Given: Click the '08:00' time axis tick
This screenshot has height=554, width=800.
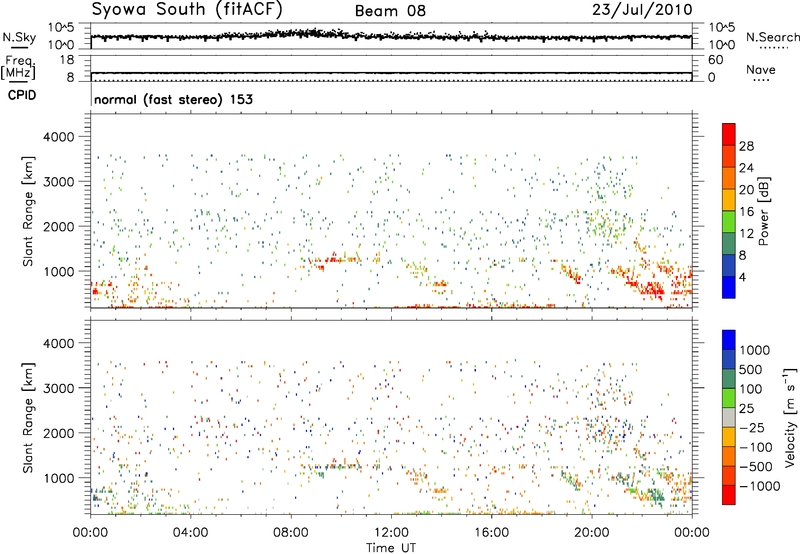Looking at the screenshot, I should click(x=291, y=532).
